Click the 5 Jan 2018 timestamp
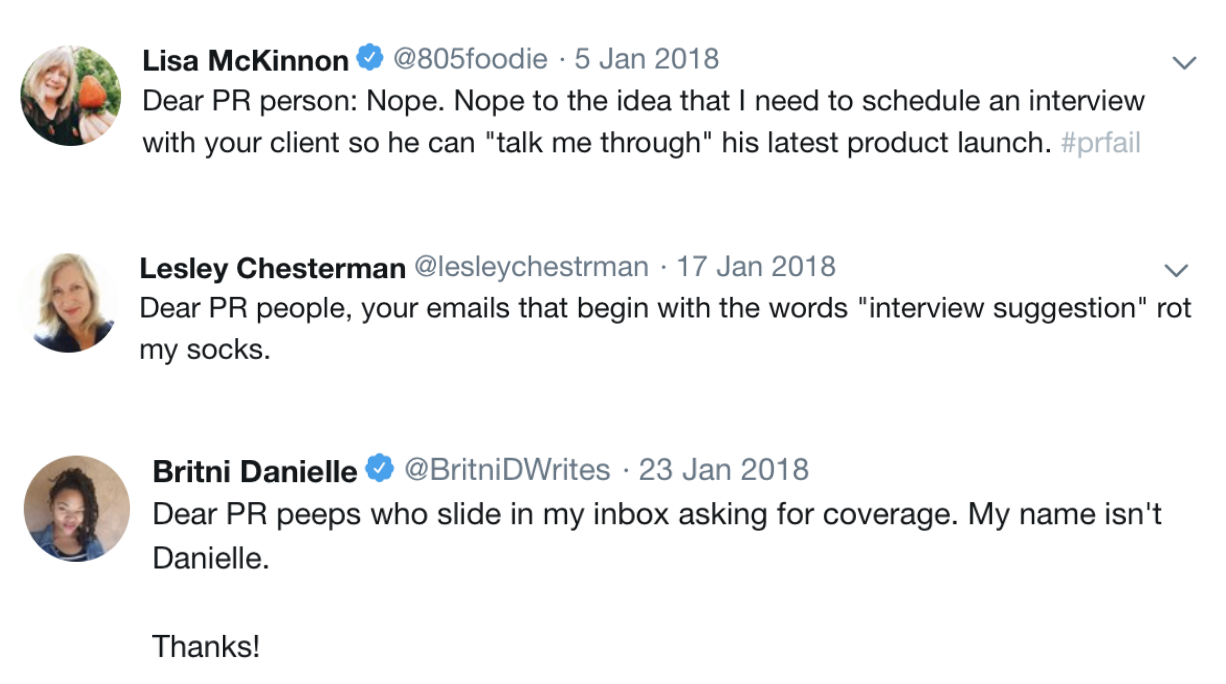 point(646,60)
